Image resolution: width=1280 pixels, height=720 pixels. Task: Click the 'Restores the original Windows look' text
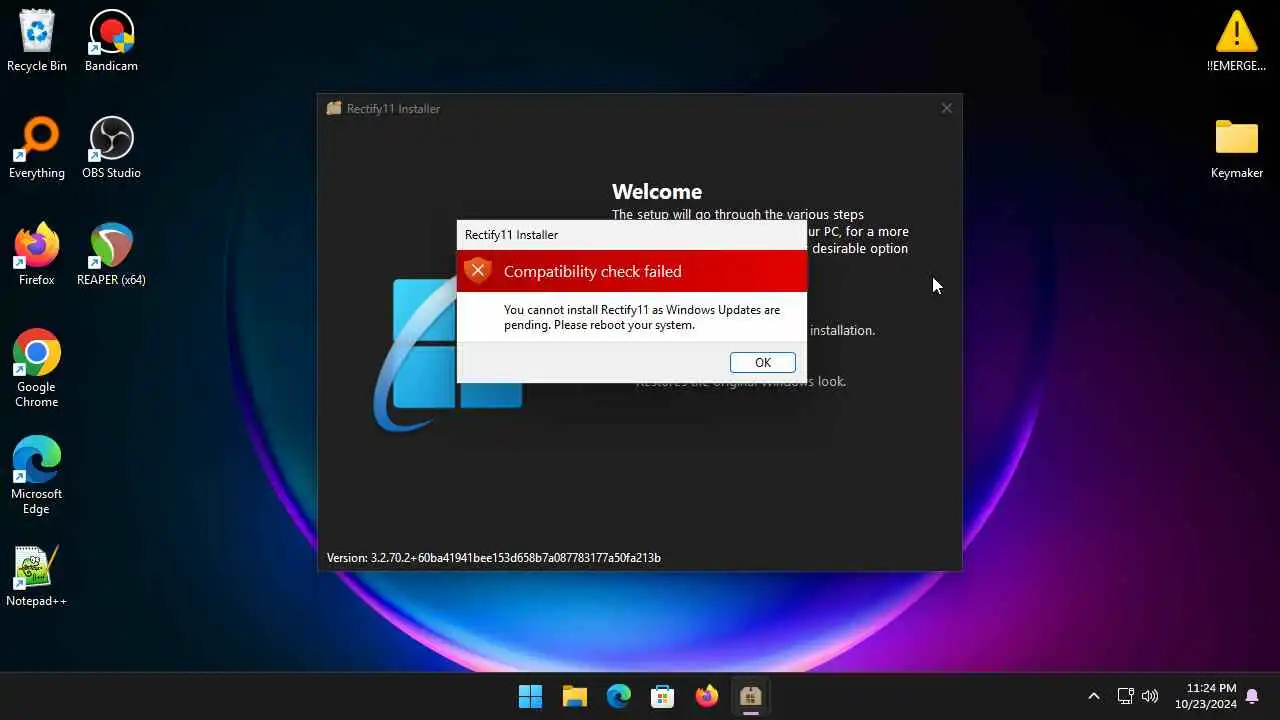point(741,381)
